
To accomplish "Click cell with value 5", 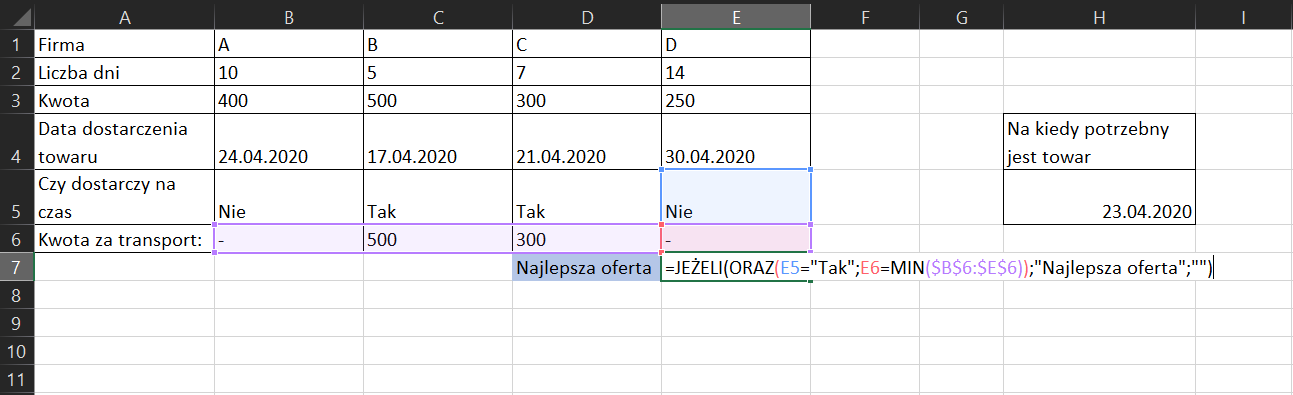I will pos(438,72).
